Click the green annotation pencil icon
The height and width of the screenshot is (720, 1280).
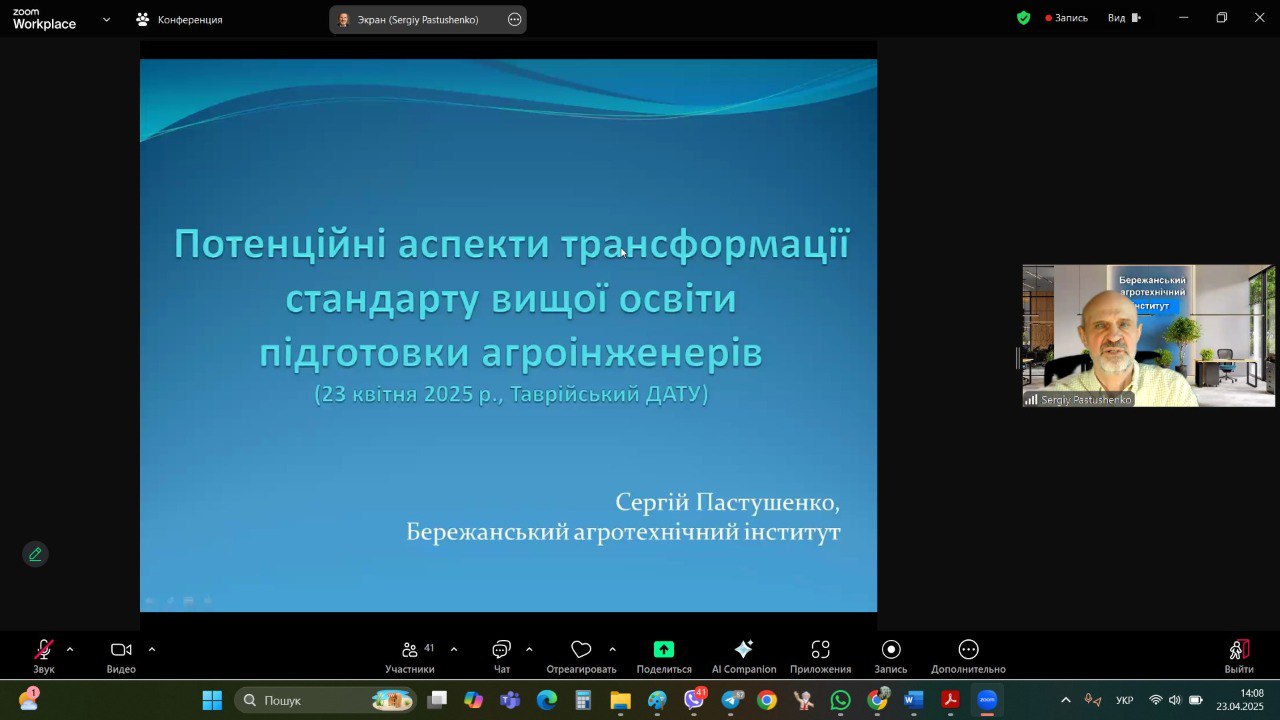(x=35, y=554)
